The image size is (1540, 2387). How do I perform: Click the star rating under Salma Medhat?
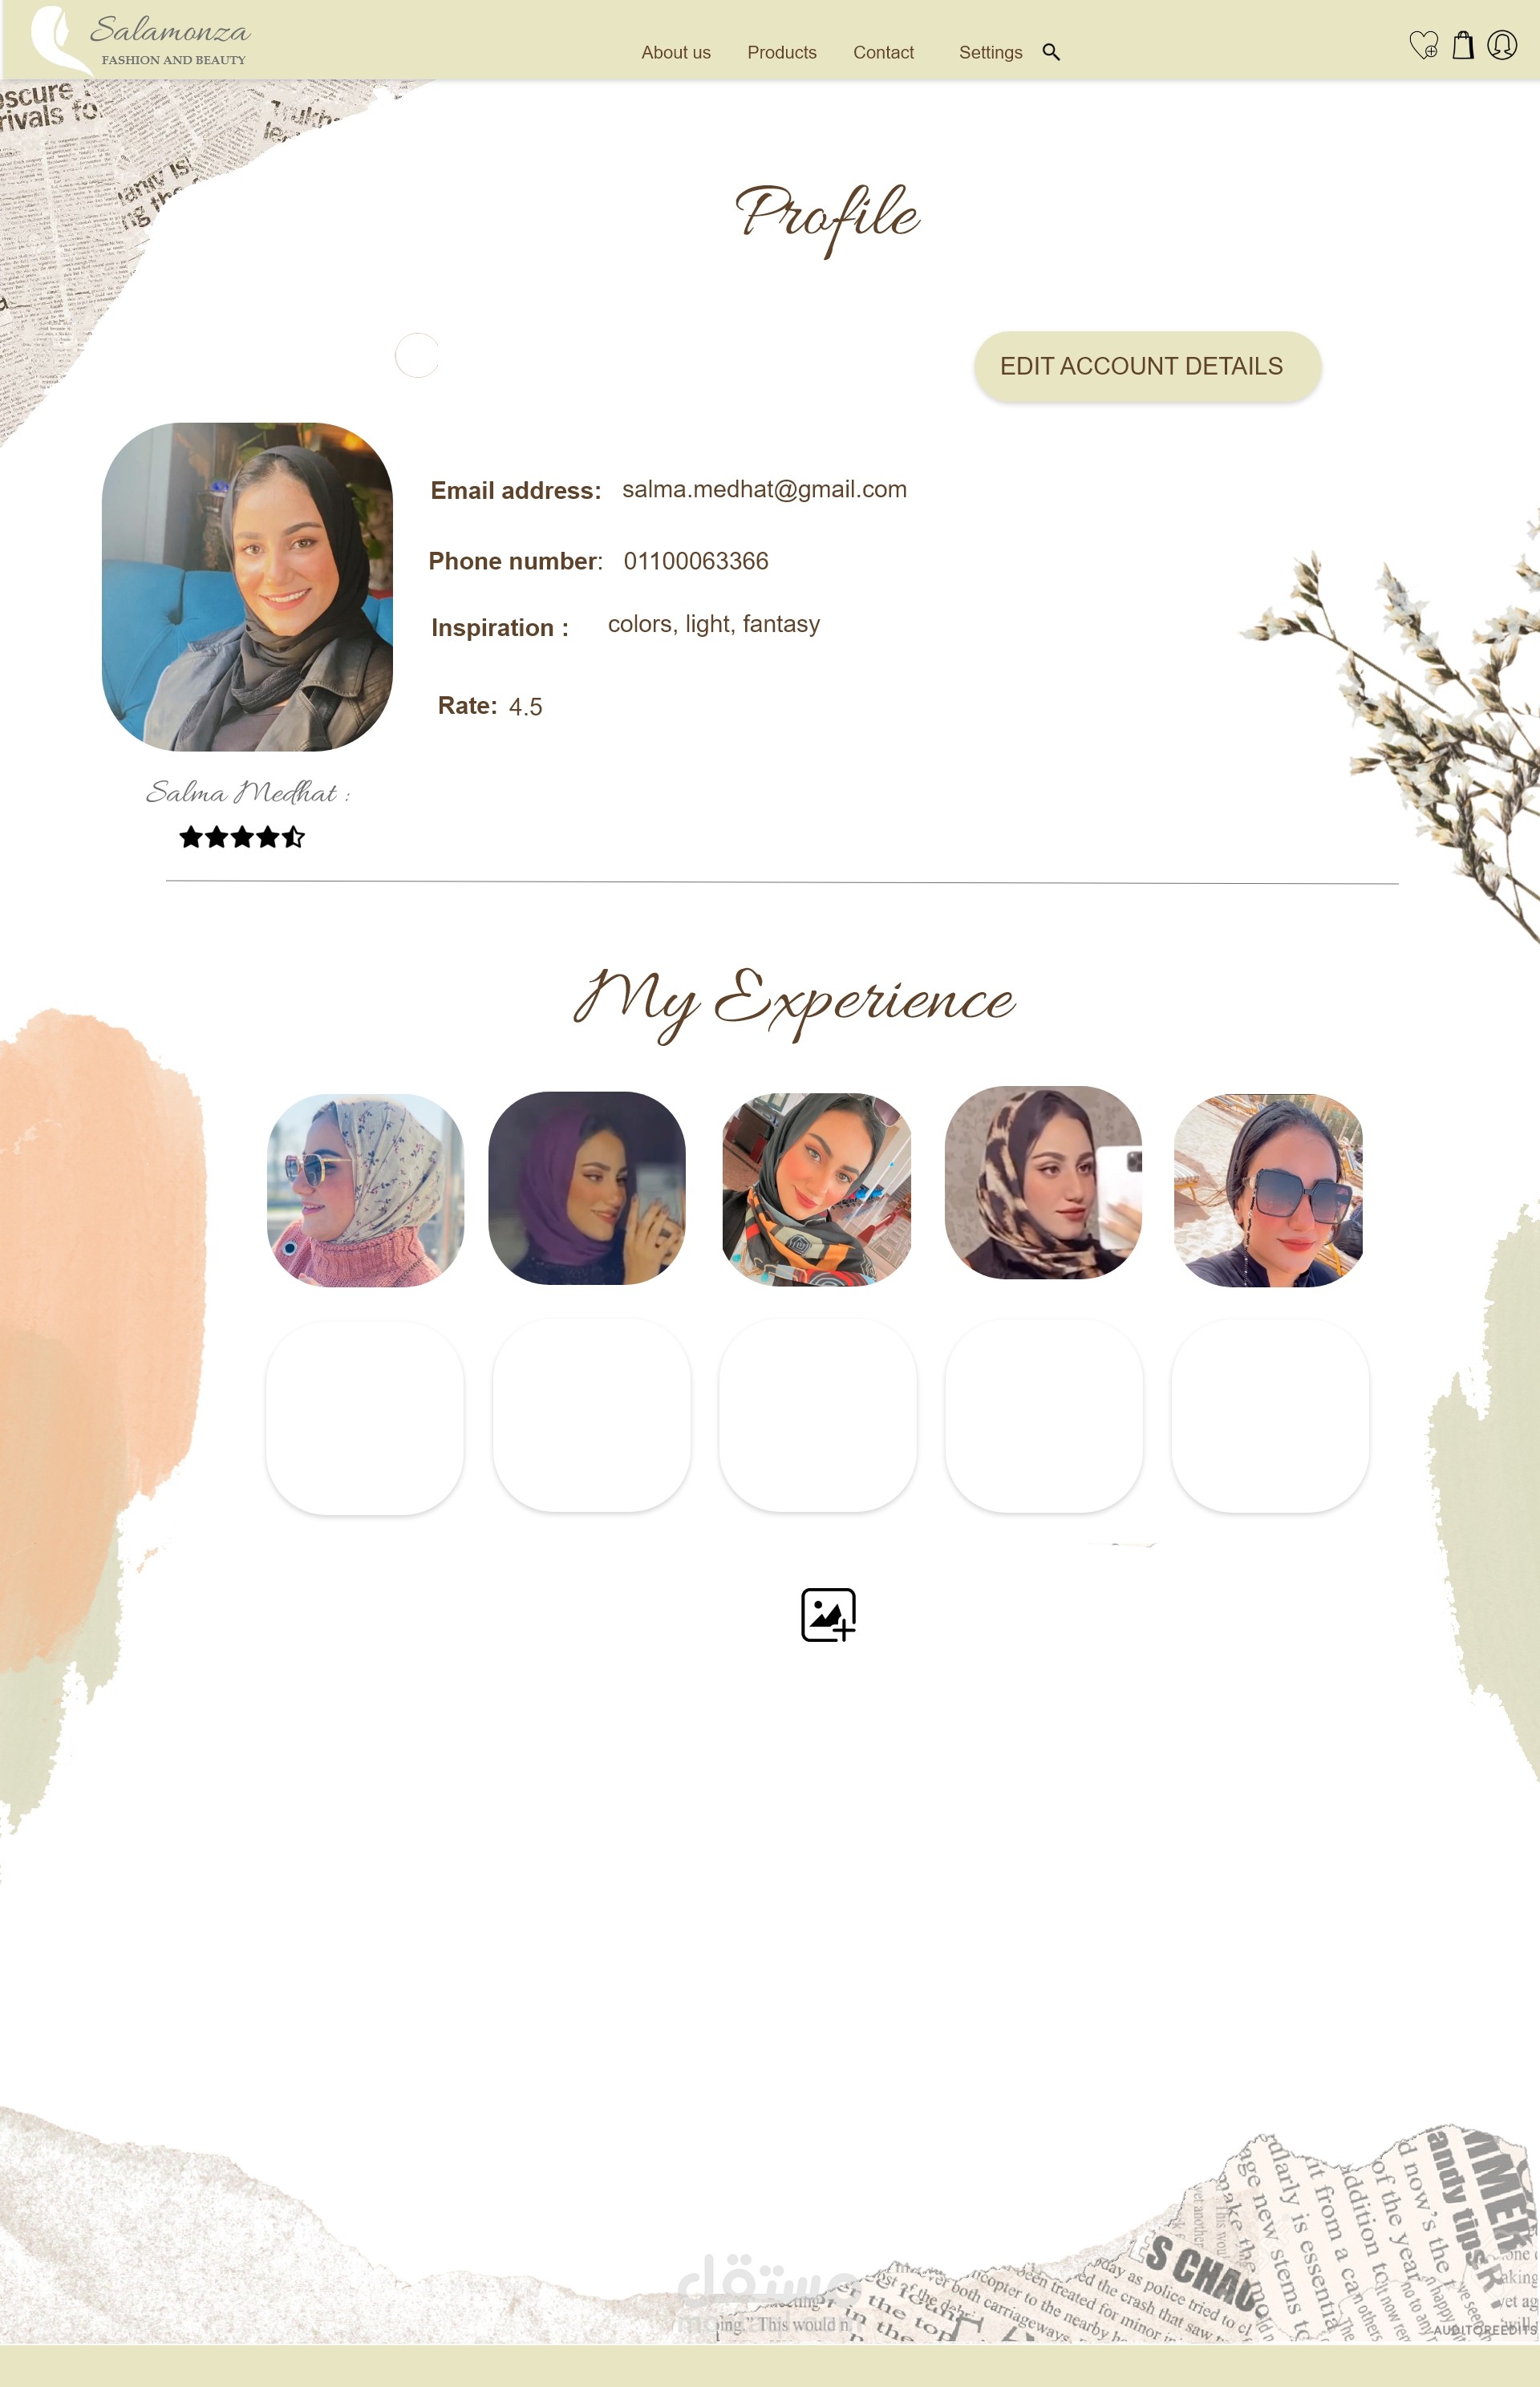point(242,837)
